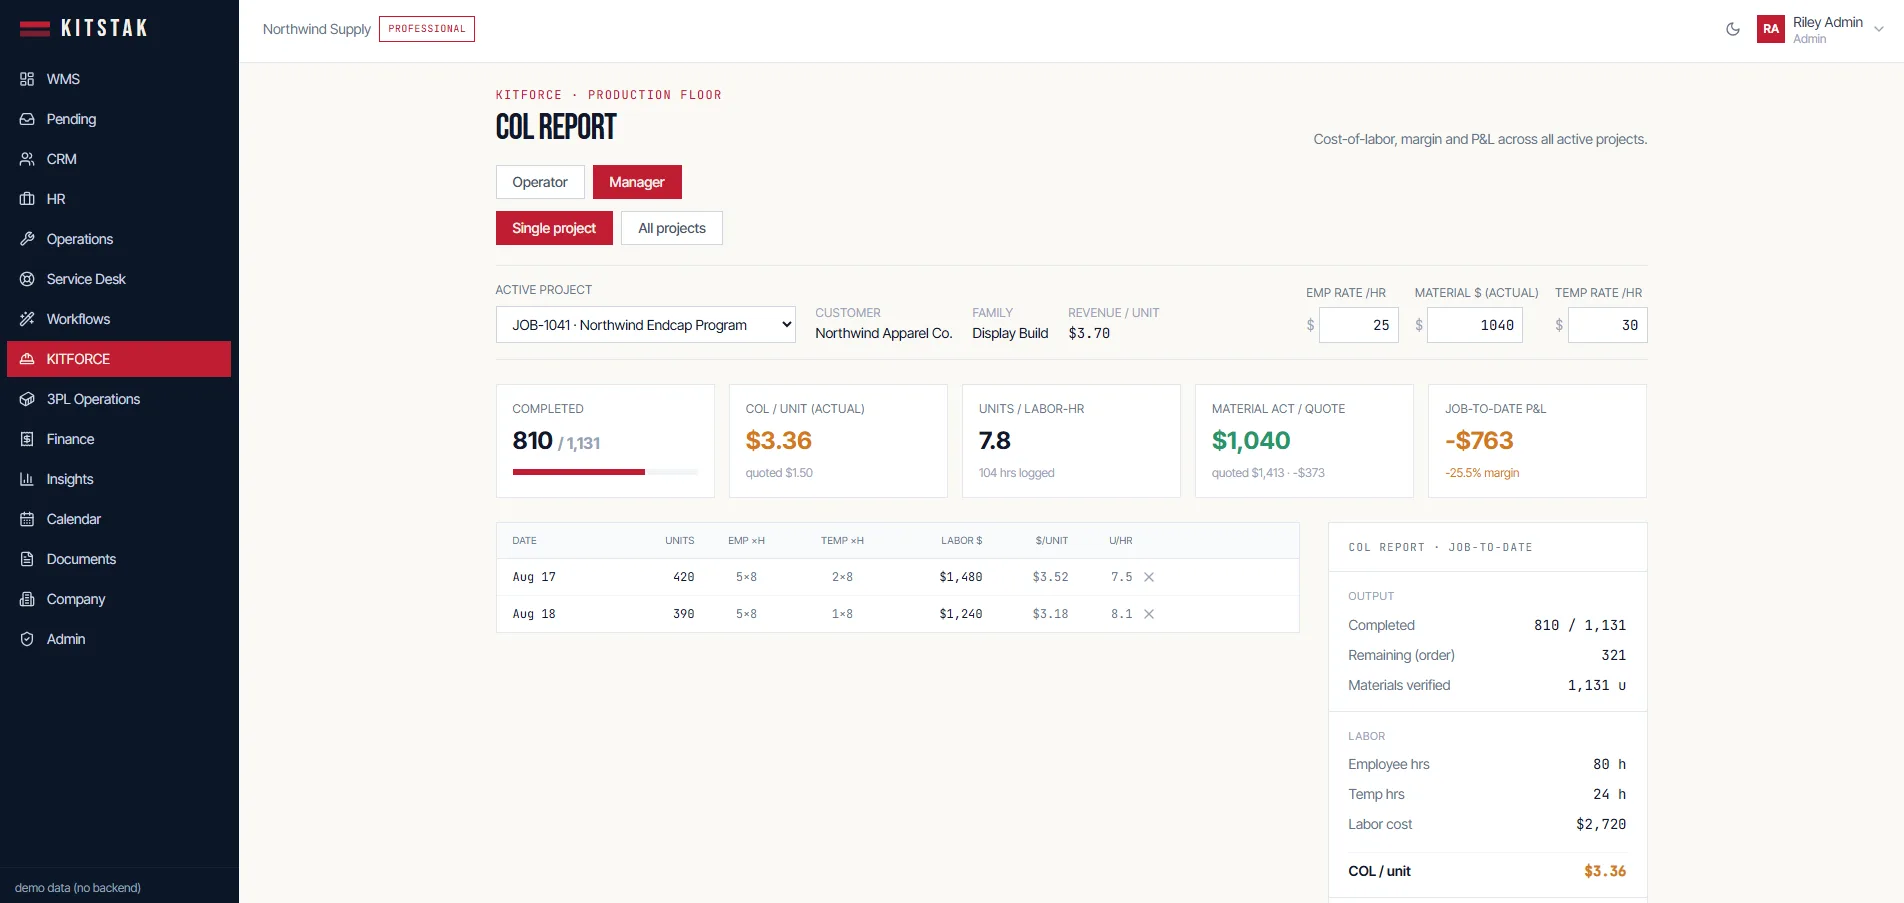The height and width of the screenshot is (903, 1904).
Task: Click the UNITS column header
Action: click(680, 541)
